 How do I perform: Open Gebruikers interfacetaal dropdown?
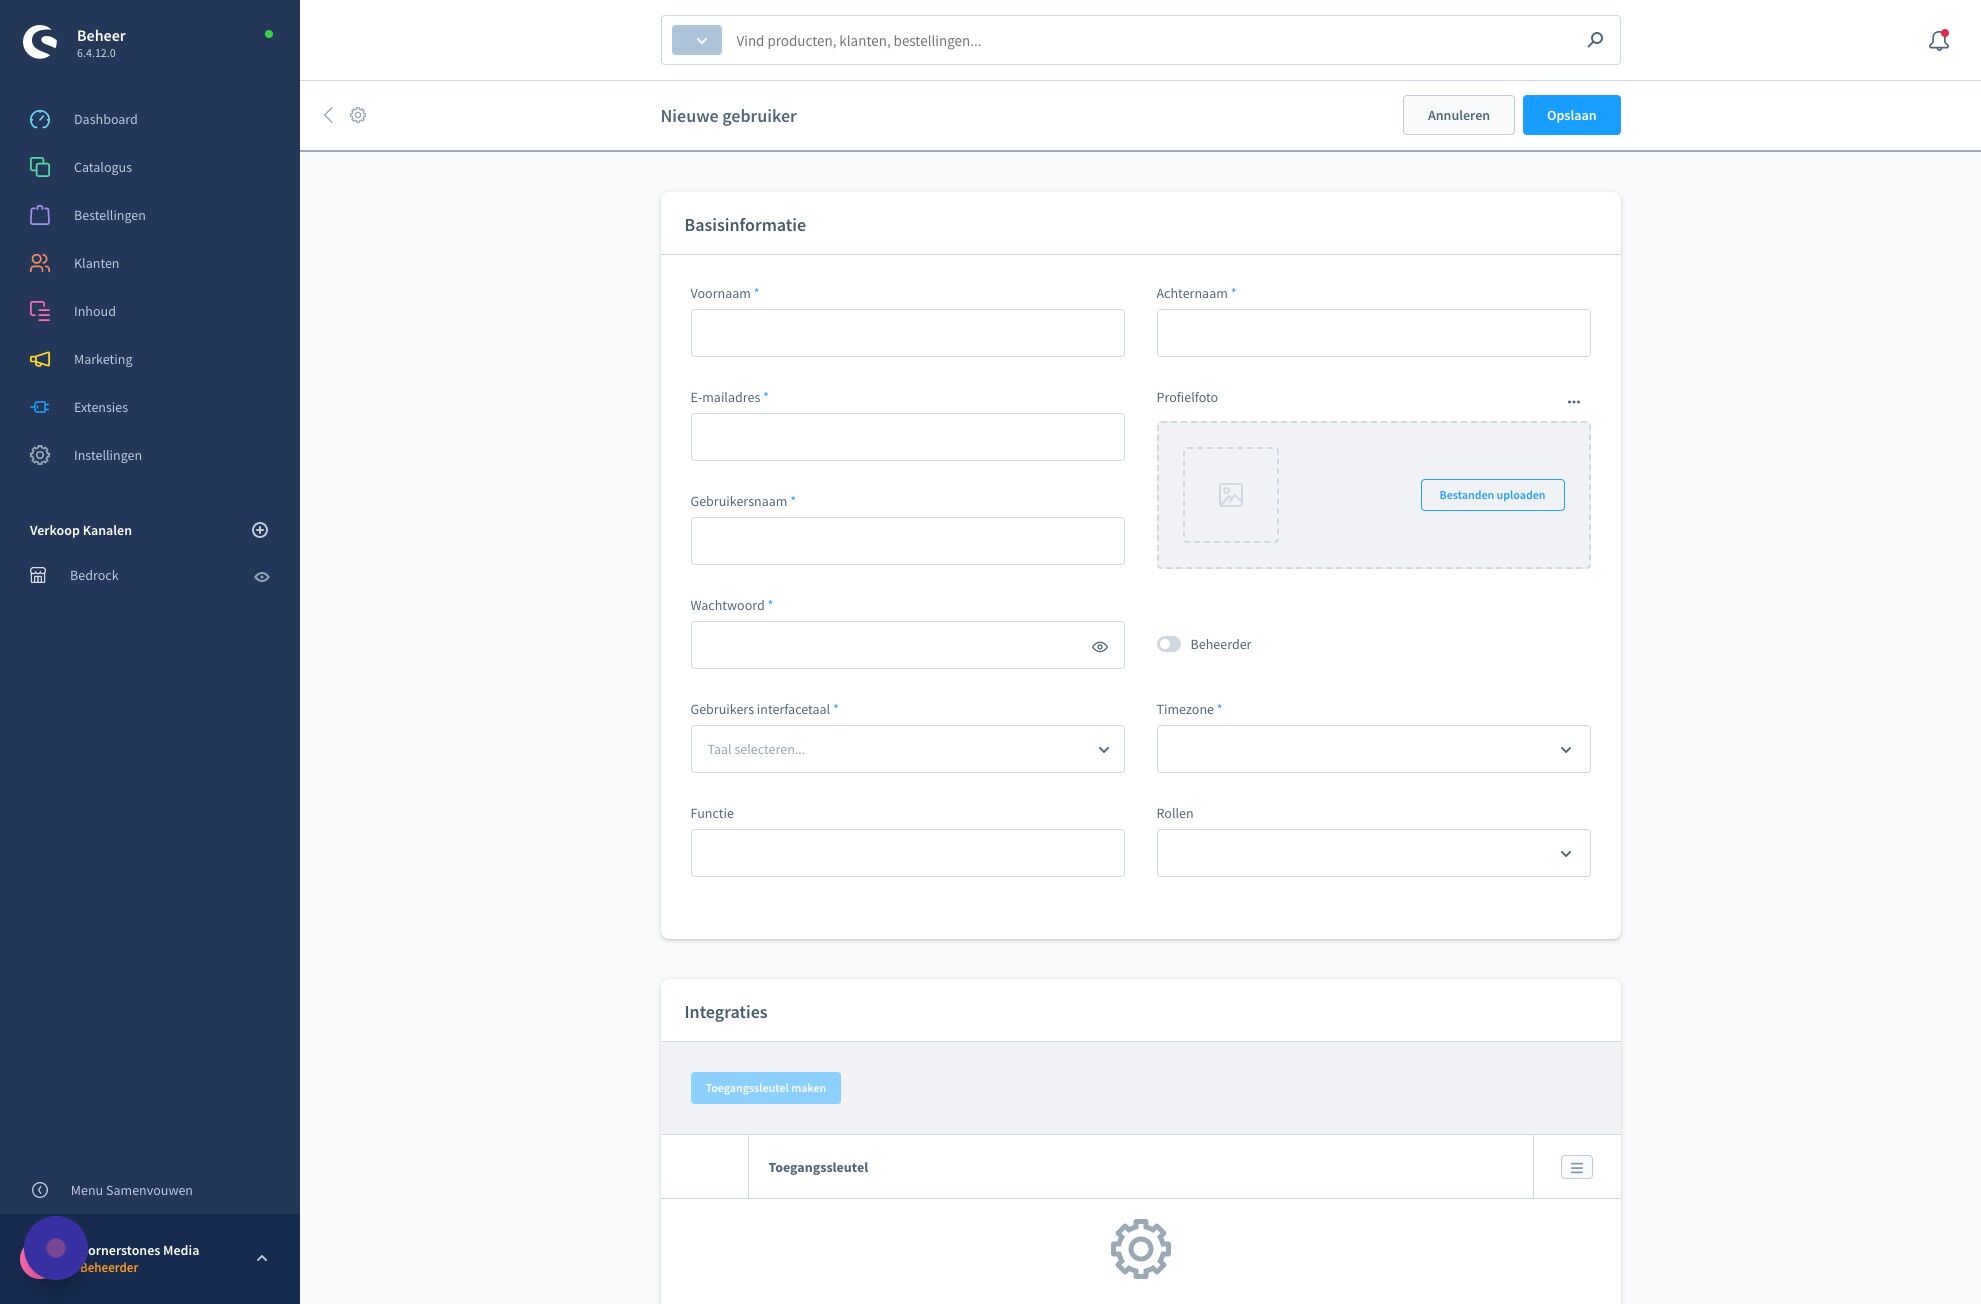(x=907, y=749)
